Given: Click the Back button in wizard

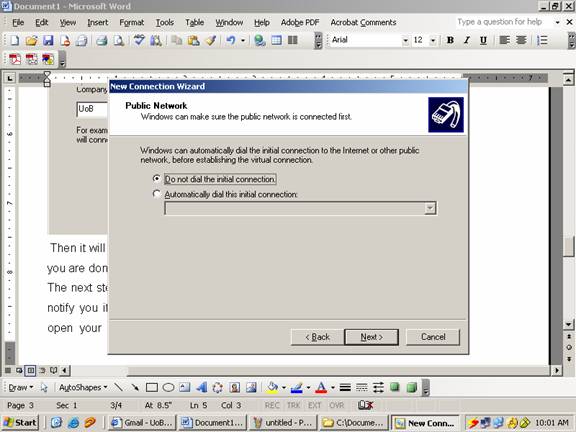Looking at the screenshot, I should (x=317, y=337).
